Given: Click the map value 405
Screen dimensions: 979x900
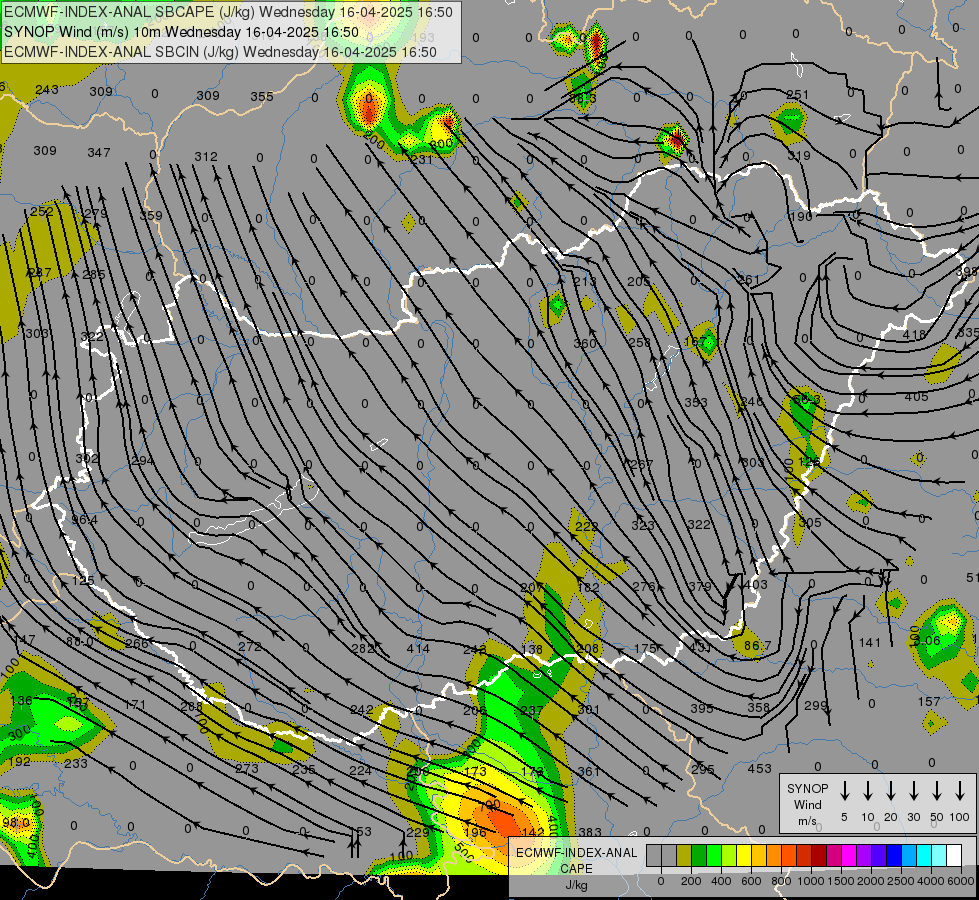Looking at the screenshot, I should point(917,396).
